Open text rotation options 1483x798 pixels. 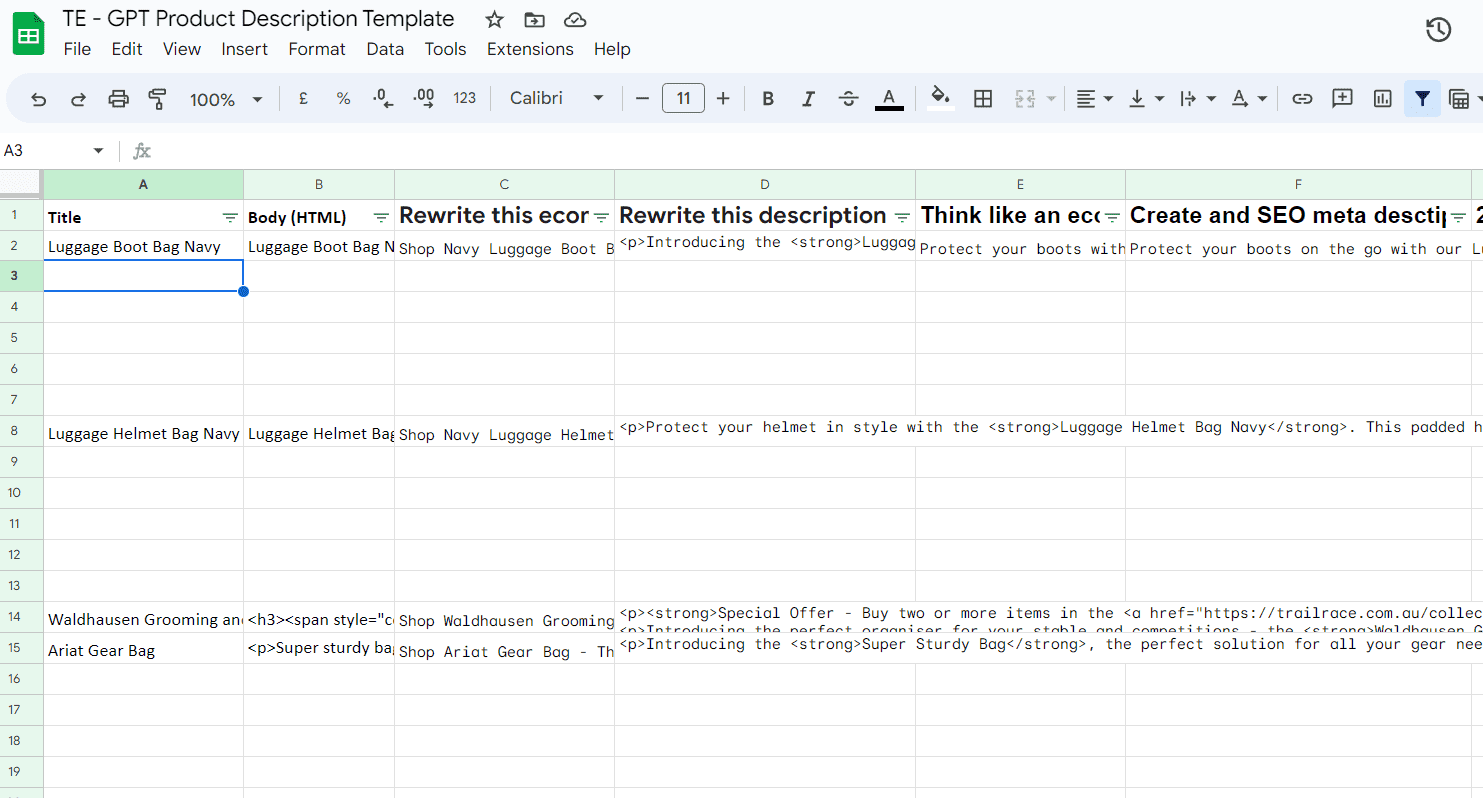click(1249, 98)
